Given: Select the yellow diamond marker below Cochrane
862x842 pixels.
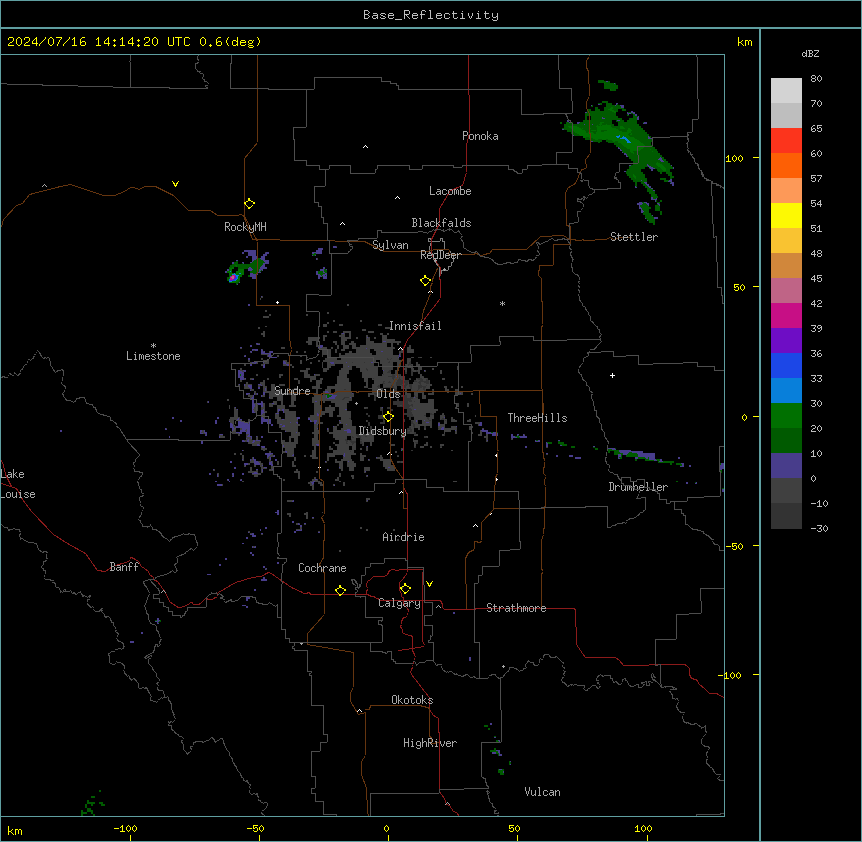Looking at the screenshot, I should 340,590.
